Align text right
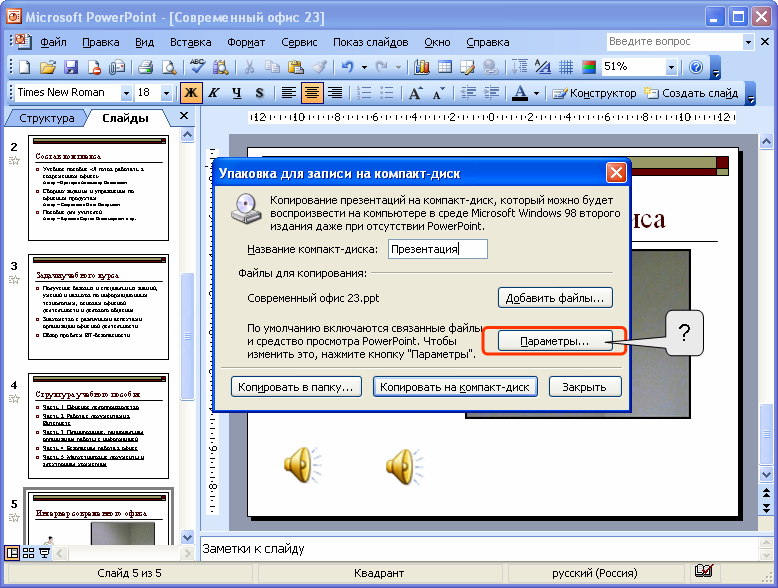The image size is (778, 588). (x=335, y=93)
